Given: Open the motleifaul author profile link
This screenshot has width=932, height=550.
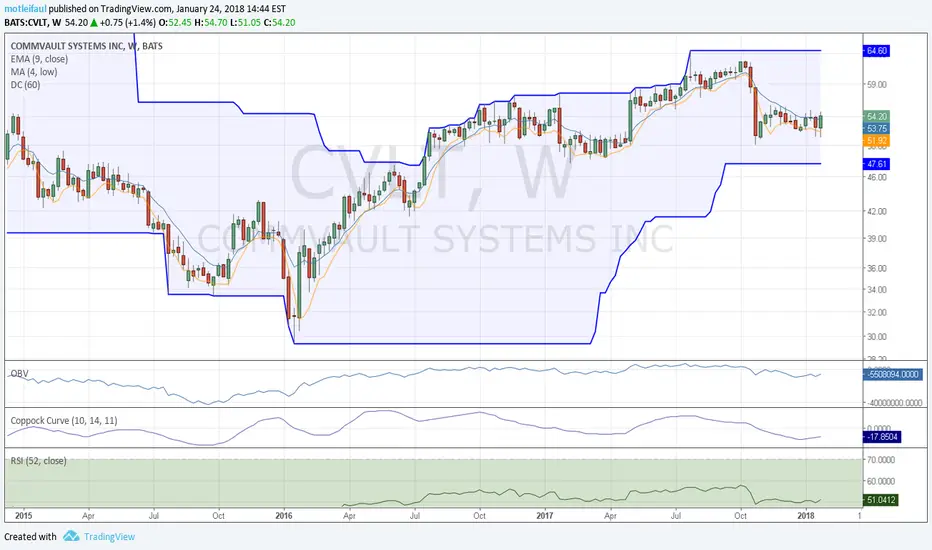Looking at the screenshot, I should pyautogui.click(x=25, y=9).
